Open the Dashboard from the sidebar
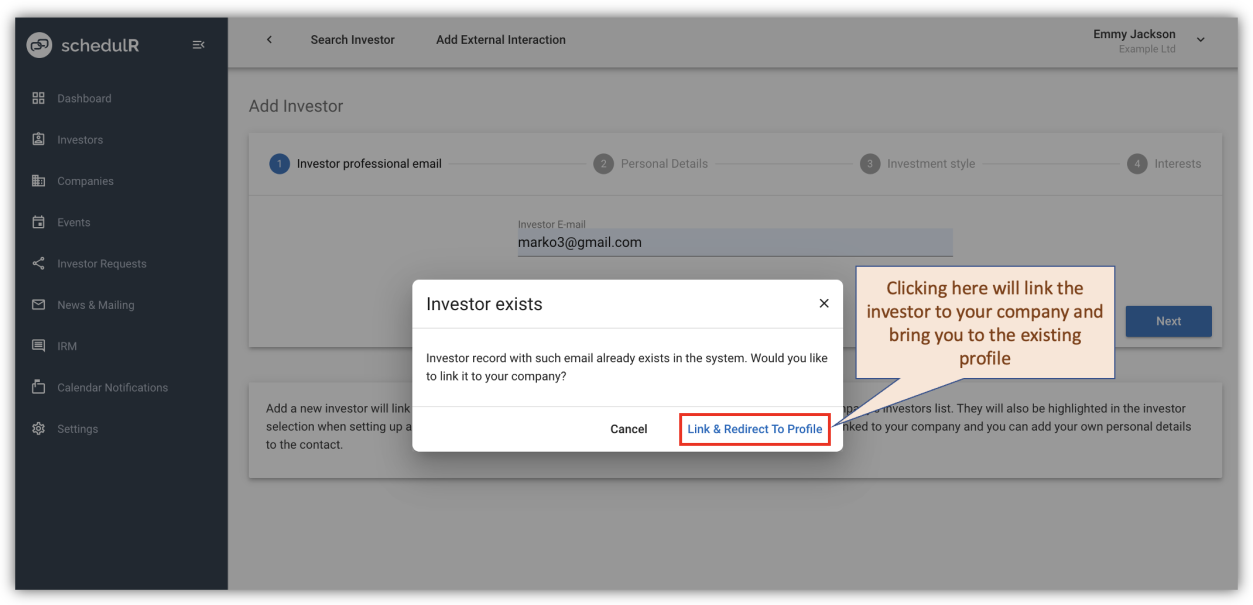 83,98
